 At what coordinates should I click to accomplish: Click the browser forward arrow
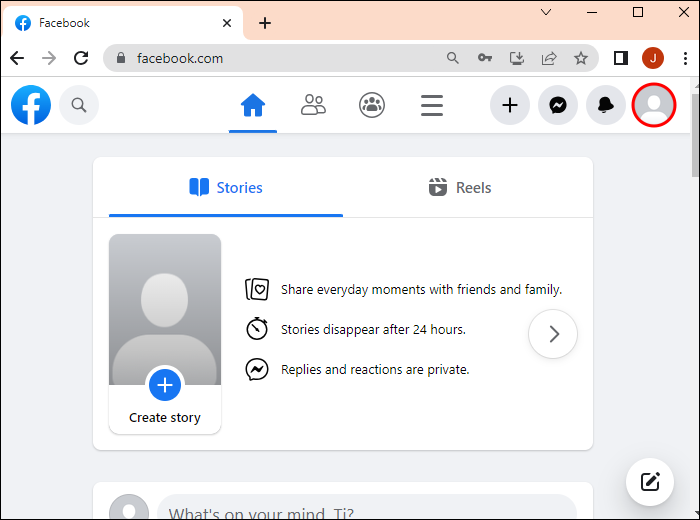click(49, 58)
